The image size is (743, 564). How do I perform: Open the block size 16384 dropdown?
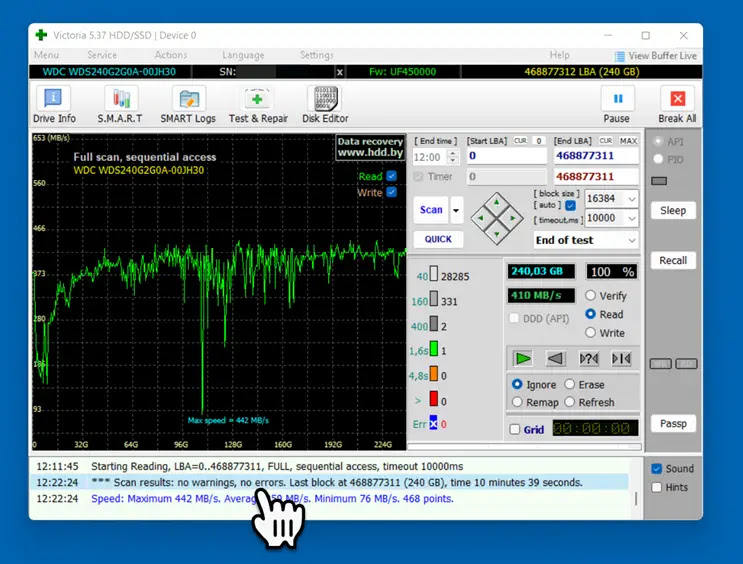click(x=632, y=199)
